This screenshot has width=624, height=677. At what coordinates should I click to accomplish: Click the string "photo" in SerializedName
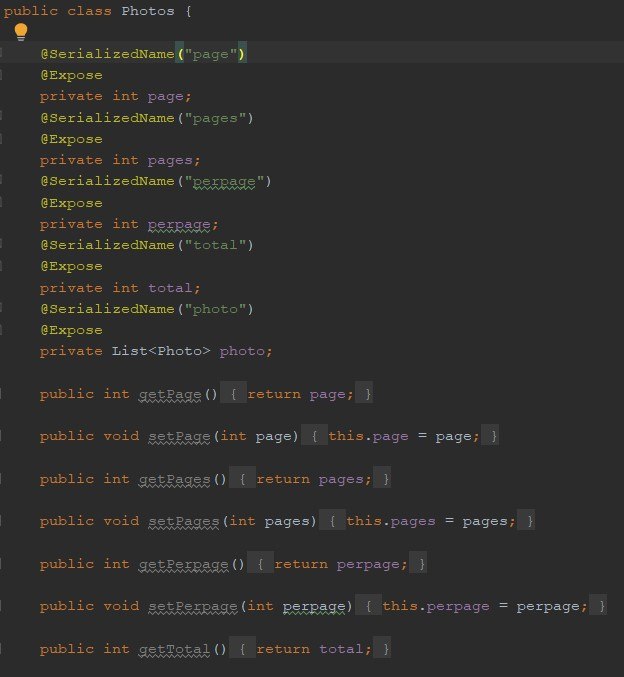coord(215,309)
